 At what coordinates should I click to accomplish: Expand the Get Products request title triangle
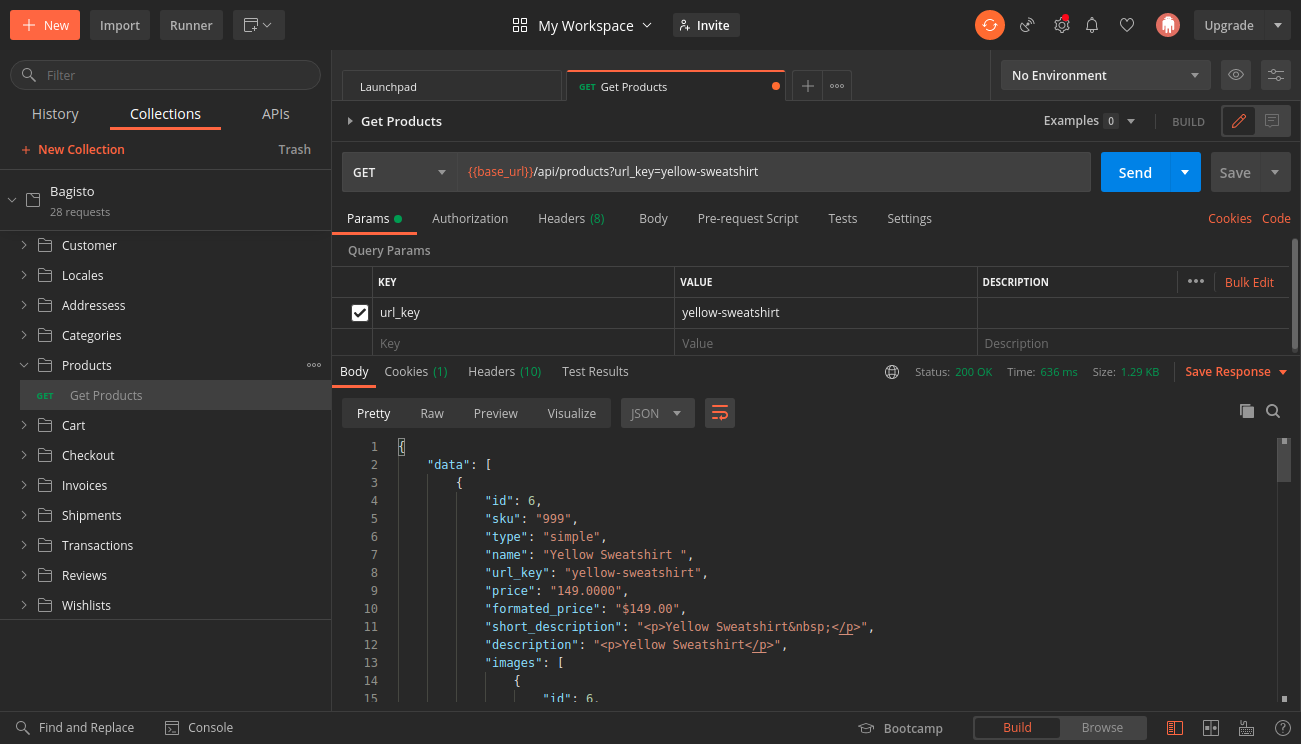[x=350, y=121]
